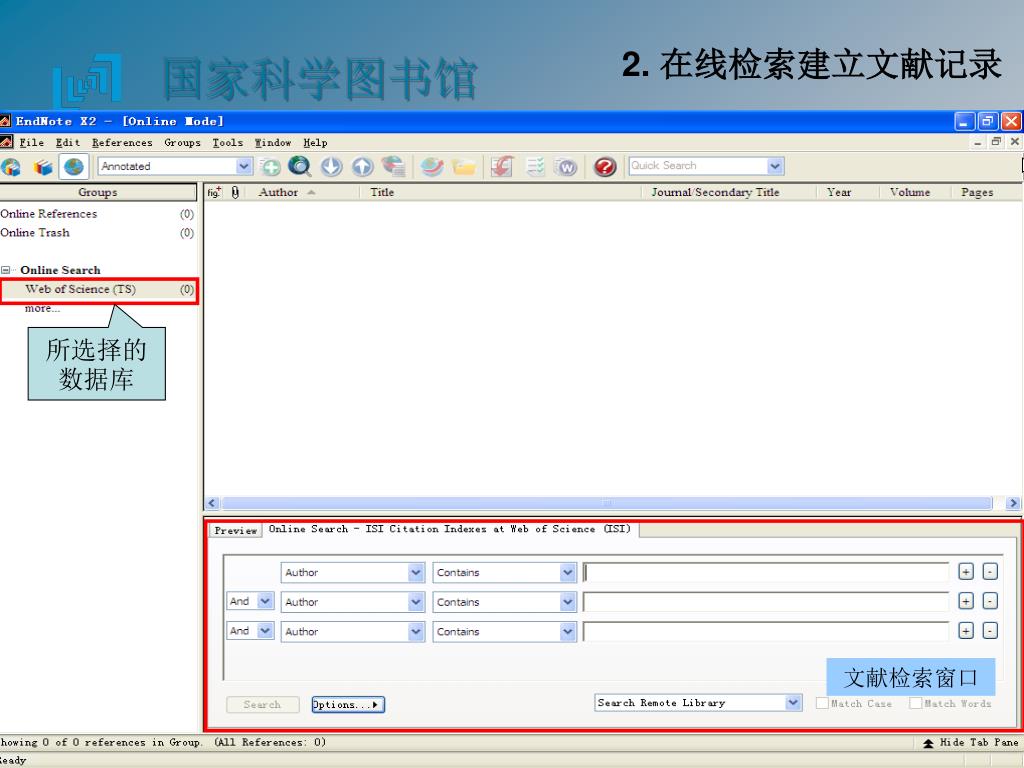Click the Open Link globe icon
This screenshot has width=1024, height=768.
click(432, 167)
